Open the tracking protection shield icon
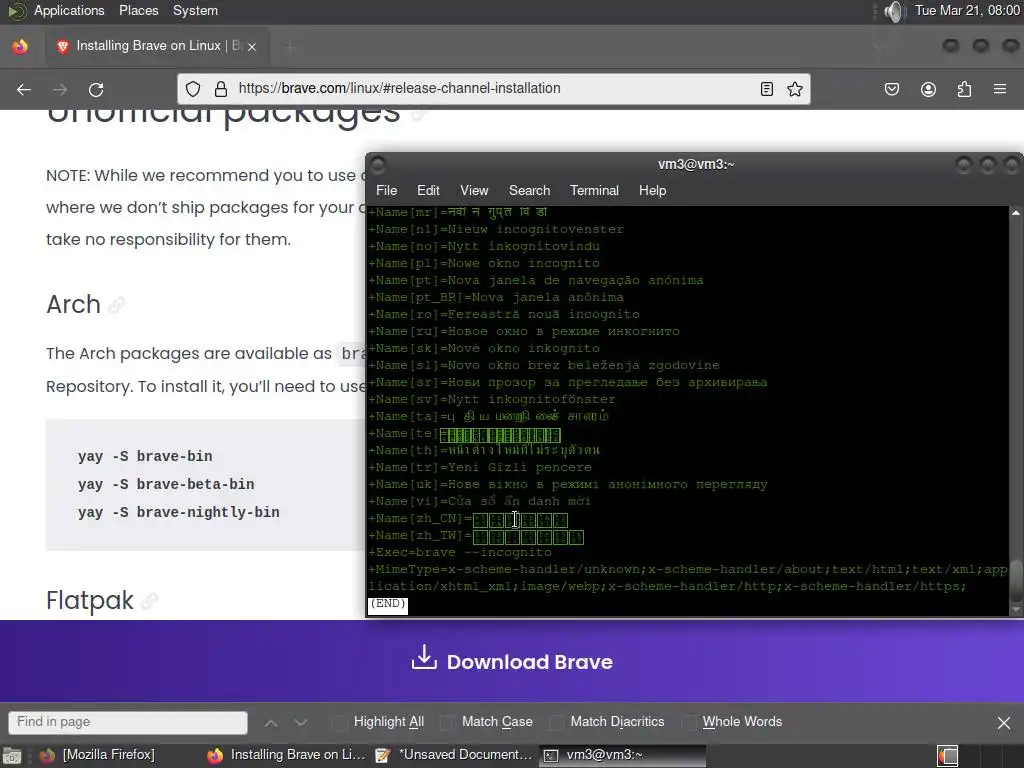 193,89
